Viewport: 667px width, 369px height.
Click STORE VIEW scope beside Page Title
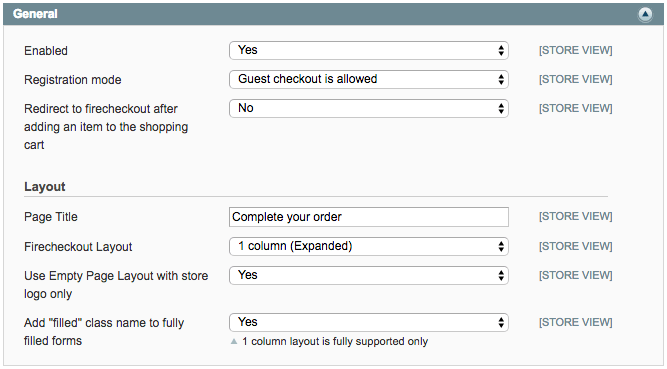pyautogui.click(x=576, y=216)
